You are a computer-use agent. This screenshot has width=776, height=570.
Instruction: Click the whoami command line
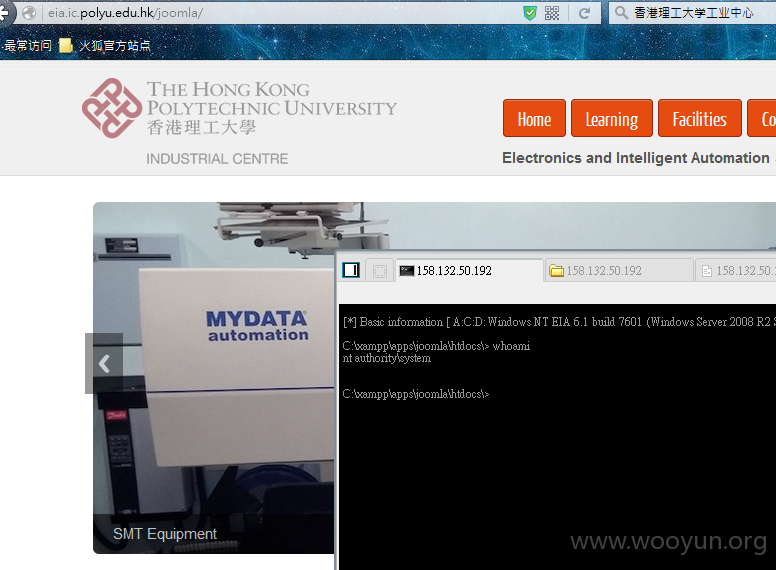(x=436, y=346)
